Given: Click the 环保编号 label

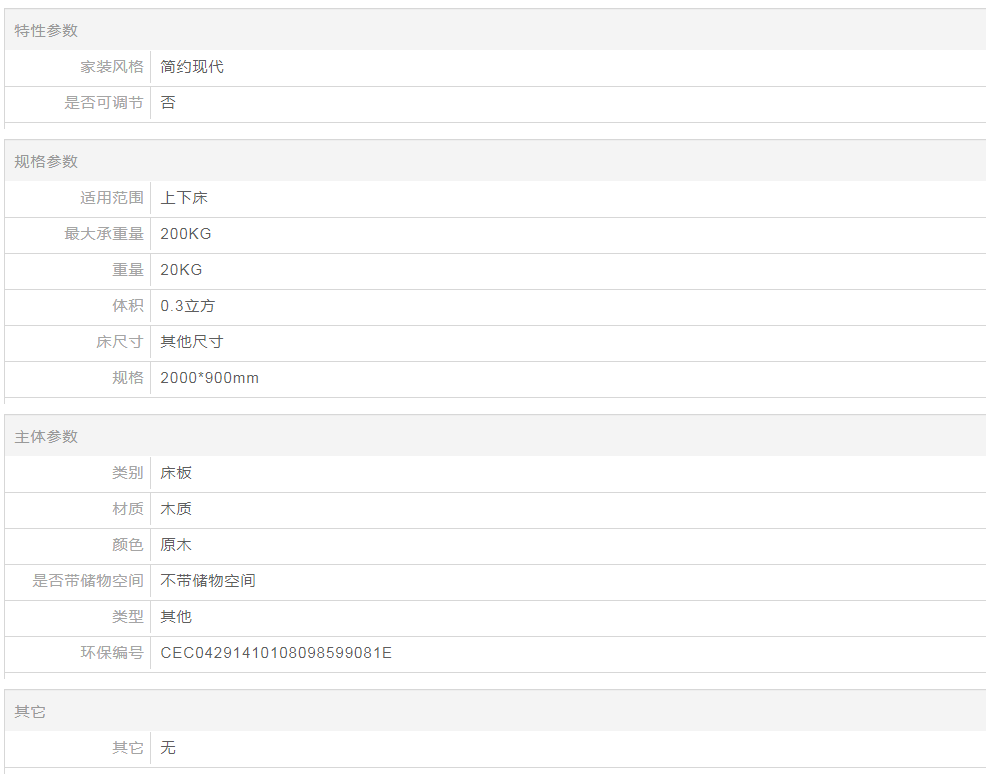Looking at the screenshot, I should point(112,653).
